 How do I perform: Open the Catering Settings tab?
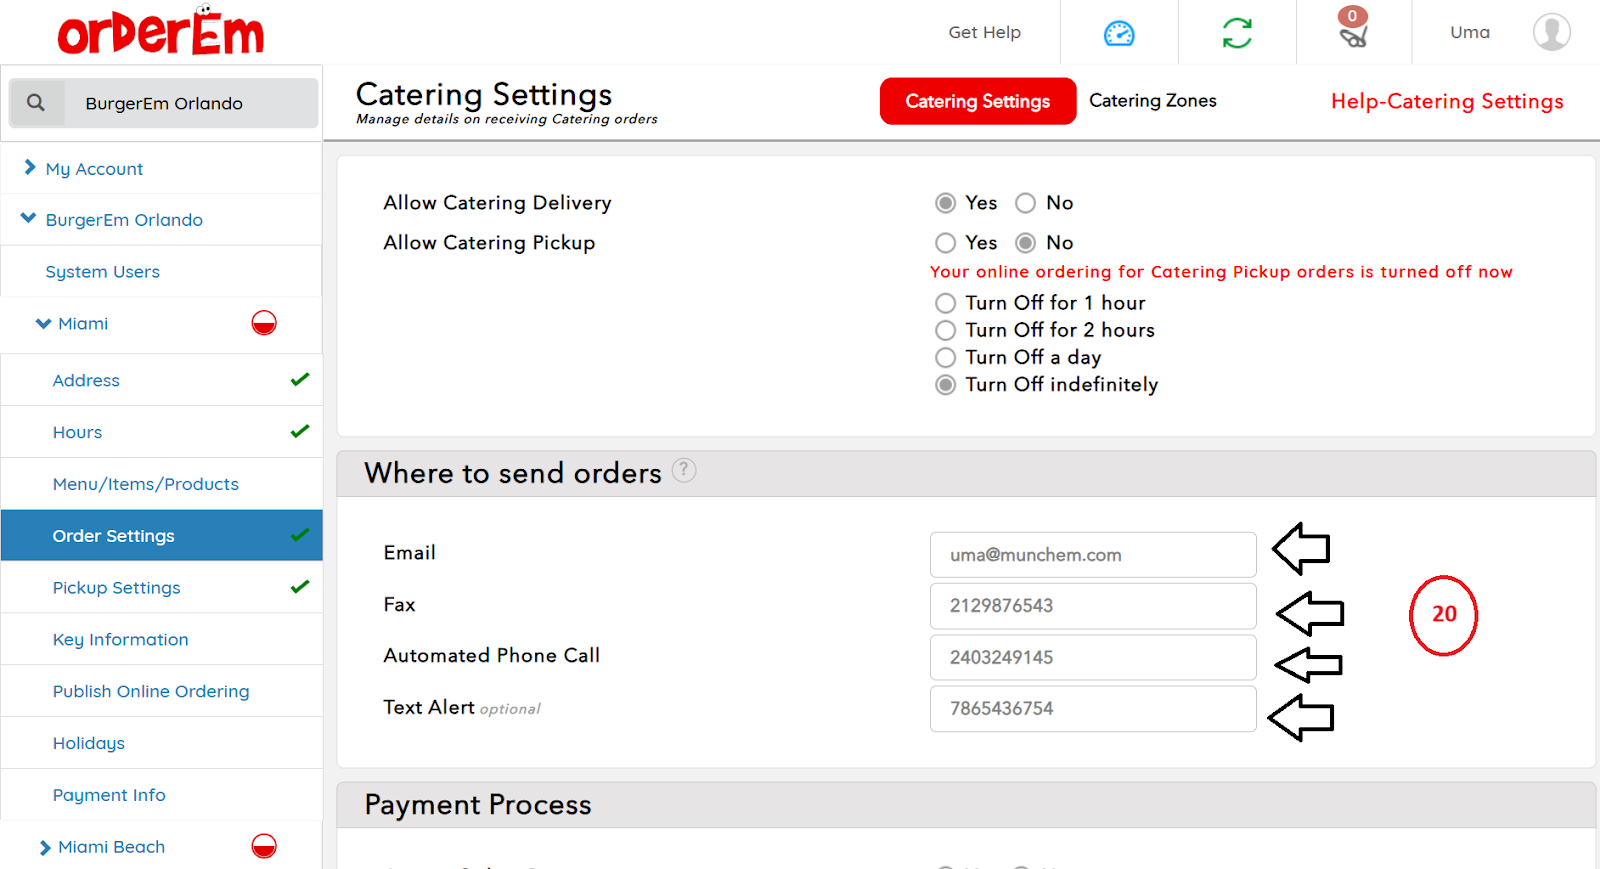coord(977,101)
